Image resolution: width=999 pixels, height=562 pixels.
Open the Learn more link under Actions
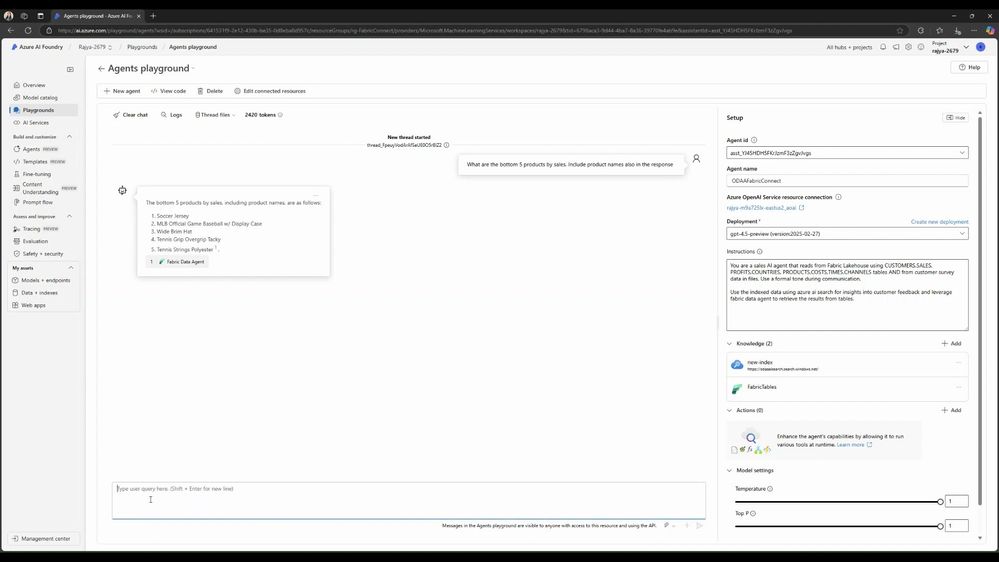(854, 445)
